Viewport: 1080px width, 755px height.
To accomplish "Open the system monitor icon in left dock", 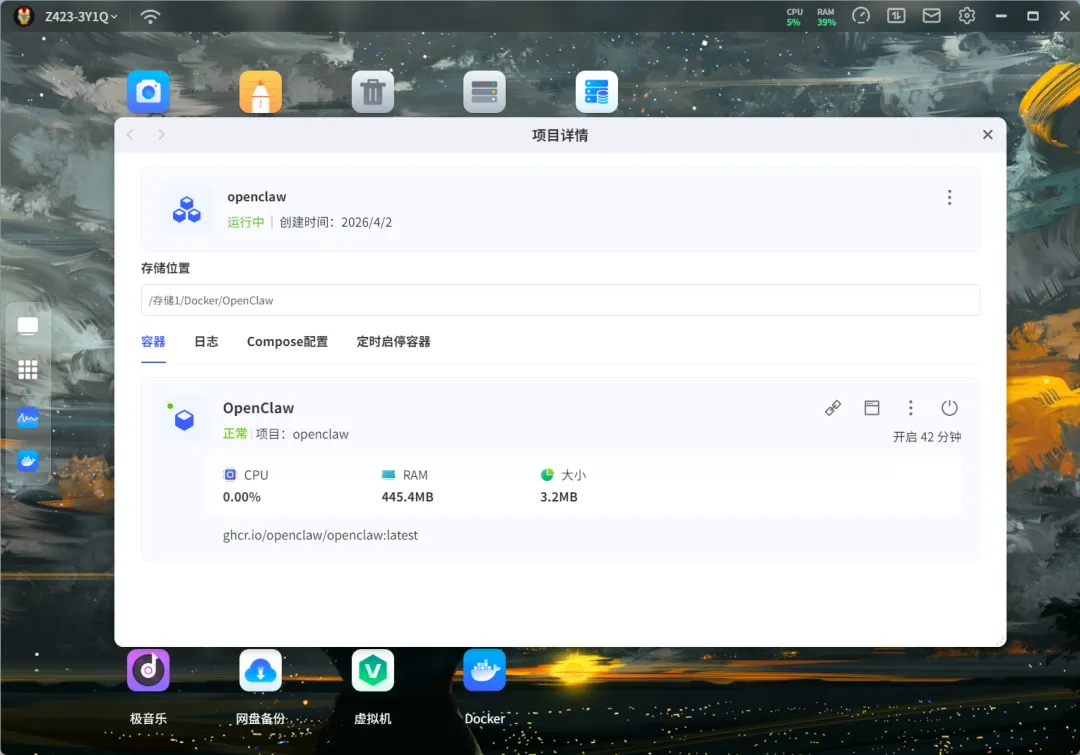I will (28, 417).
